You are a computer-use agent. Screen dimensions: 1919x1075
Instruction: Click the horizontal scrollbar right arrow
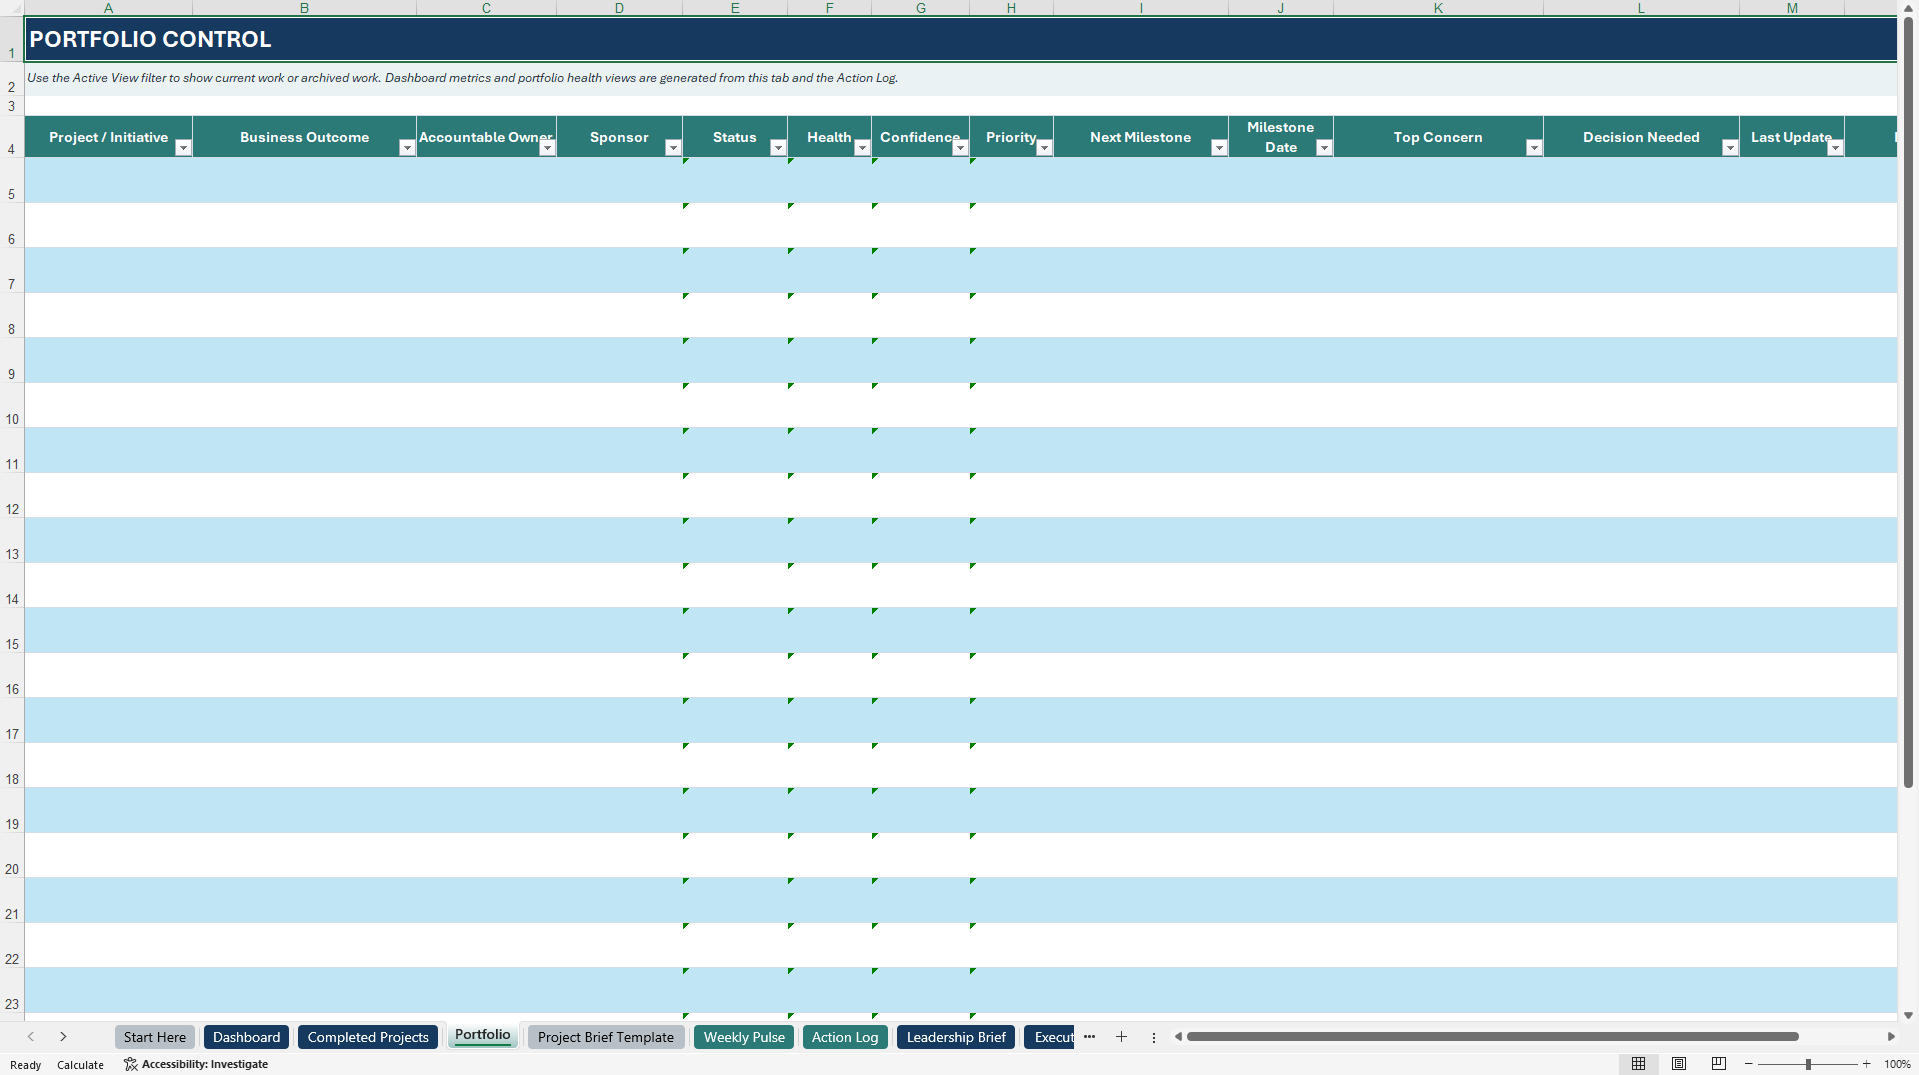click(x=1891, y=1037)
